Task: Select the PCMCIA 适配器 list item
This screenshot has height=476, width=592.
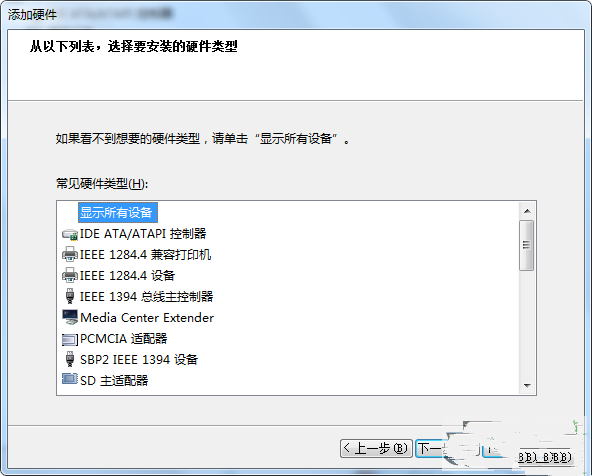Action: 123,339
